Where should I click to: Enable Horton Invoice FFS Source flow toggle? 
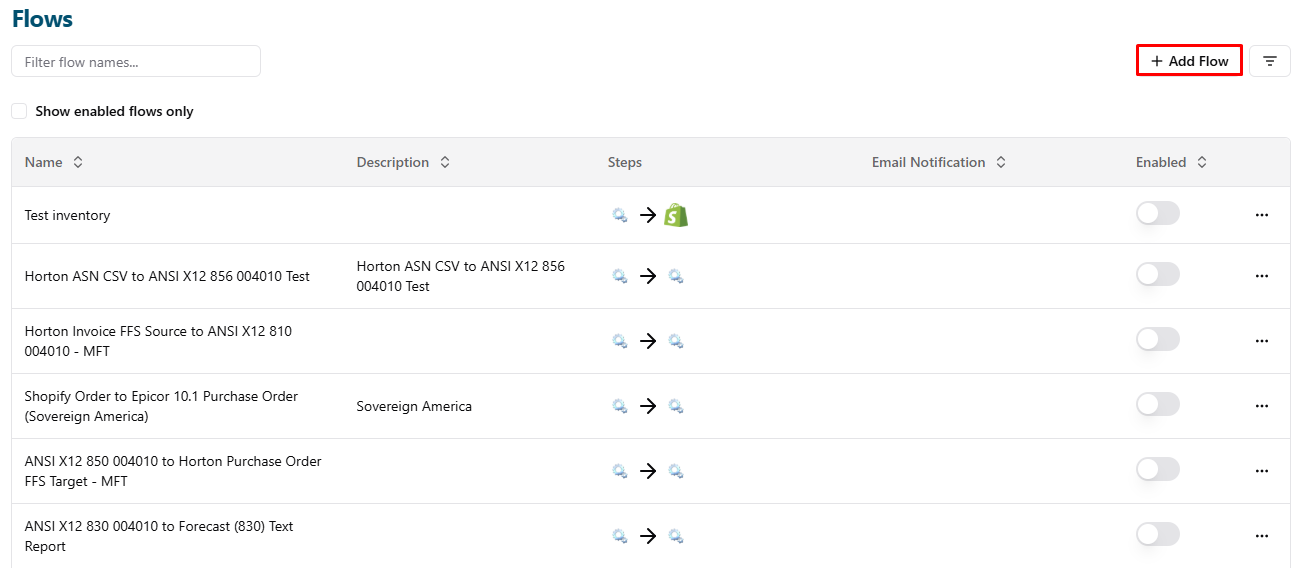tap(1158, 340)
